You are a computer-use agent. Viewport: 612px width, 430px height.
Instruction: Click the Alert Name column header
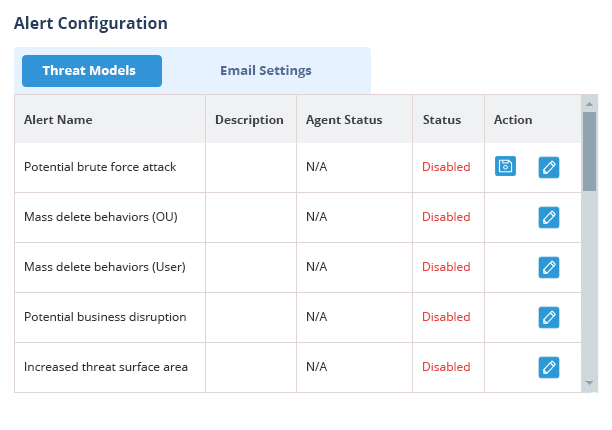pos(58,120)
